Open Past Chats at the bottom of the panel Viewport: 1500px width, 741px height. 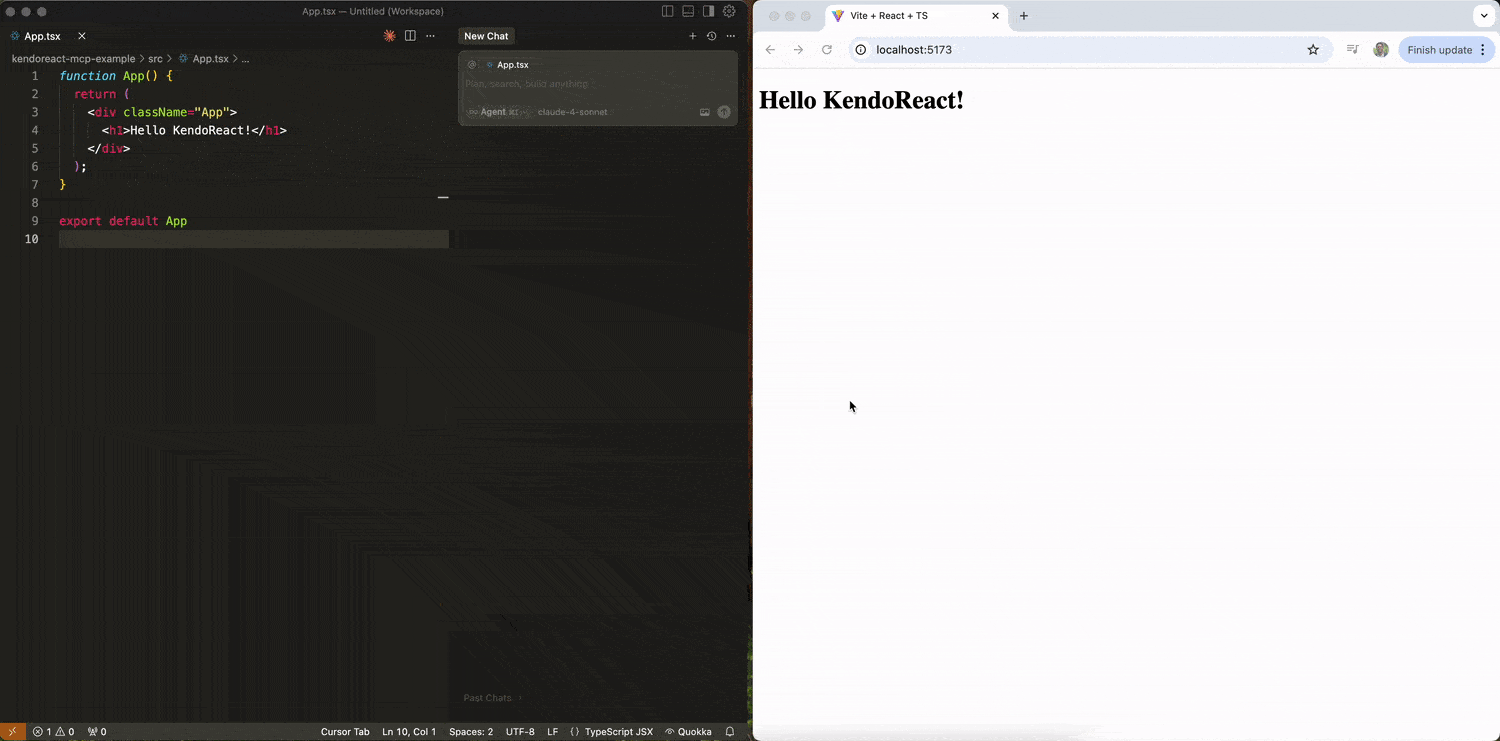[x=486, y=697]
